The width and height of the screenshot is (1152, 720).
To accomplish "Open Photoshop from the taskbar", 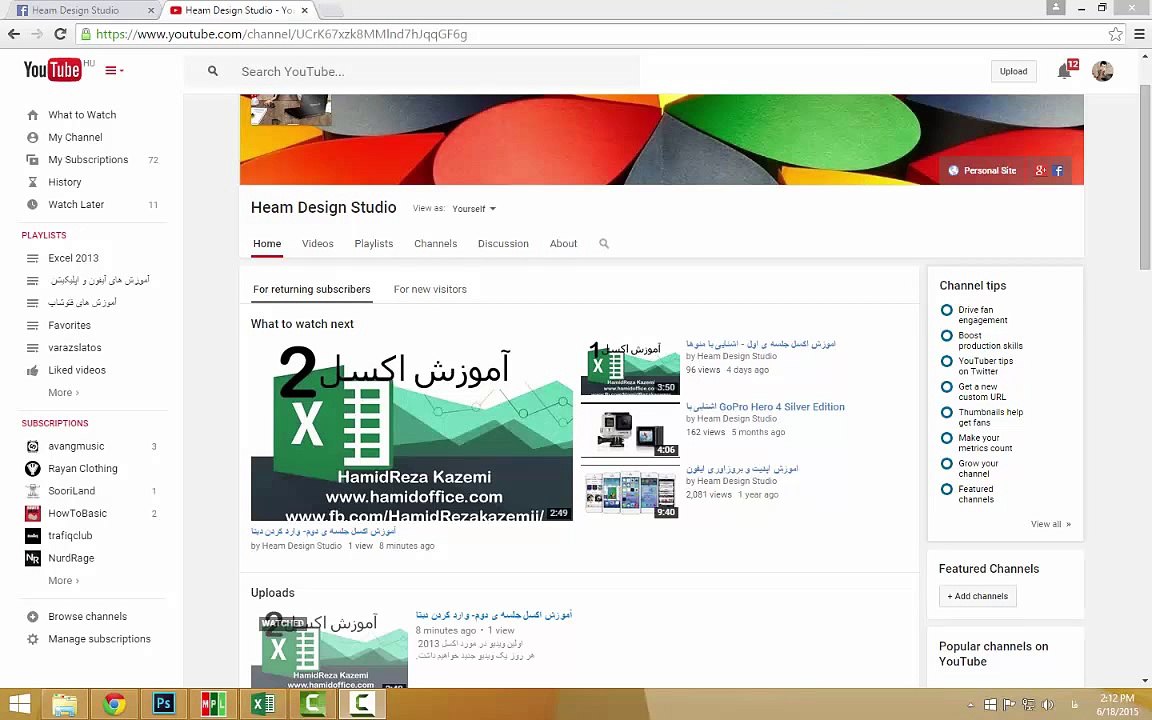I will (163, 704).
